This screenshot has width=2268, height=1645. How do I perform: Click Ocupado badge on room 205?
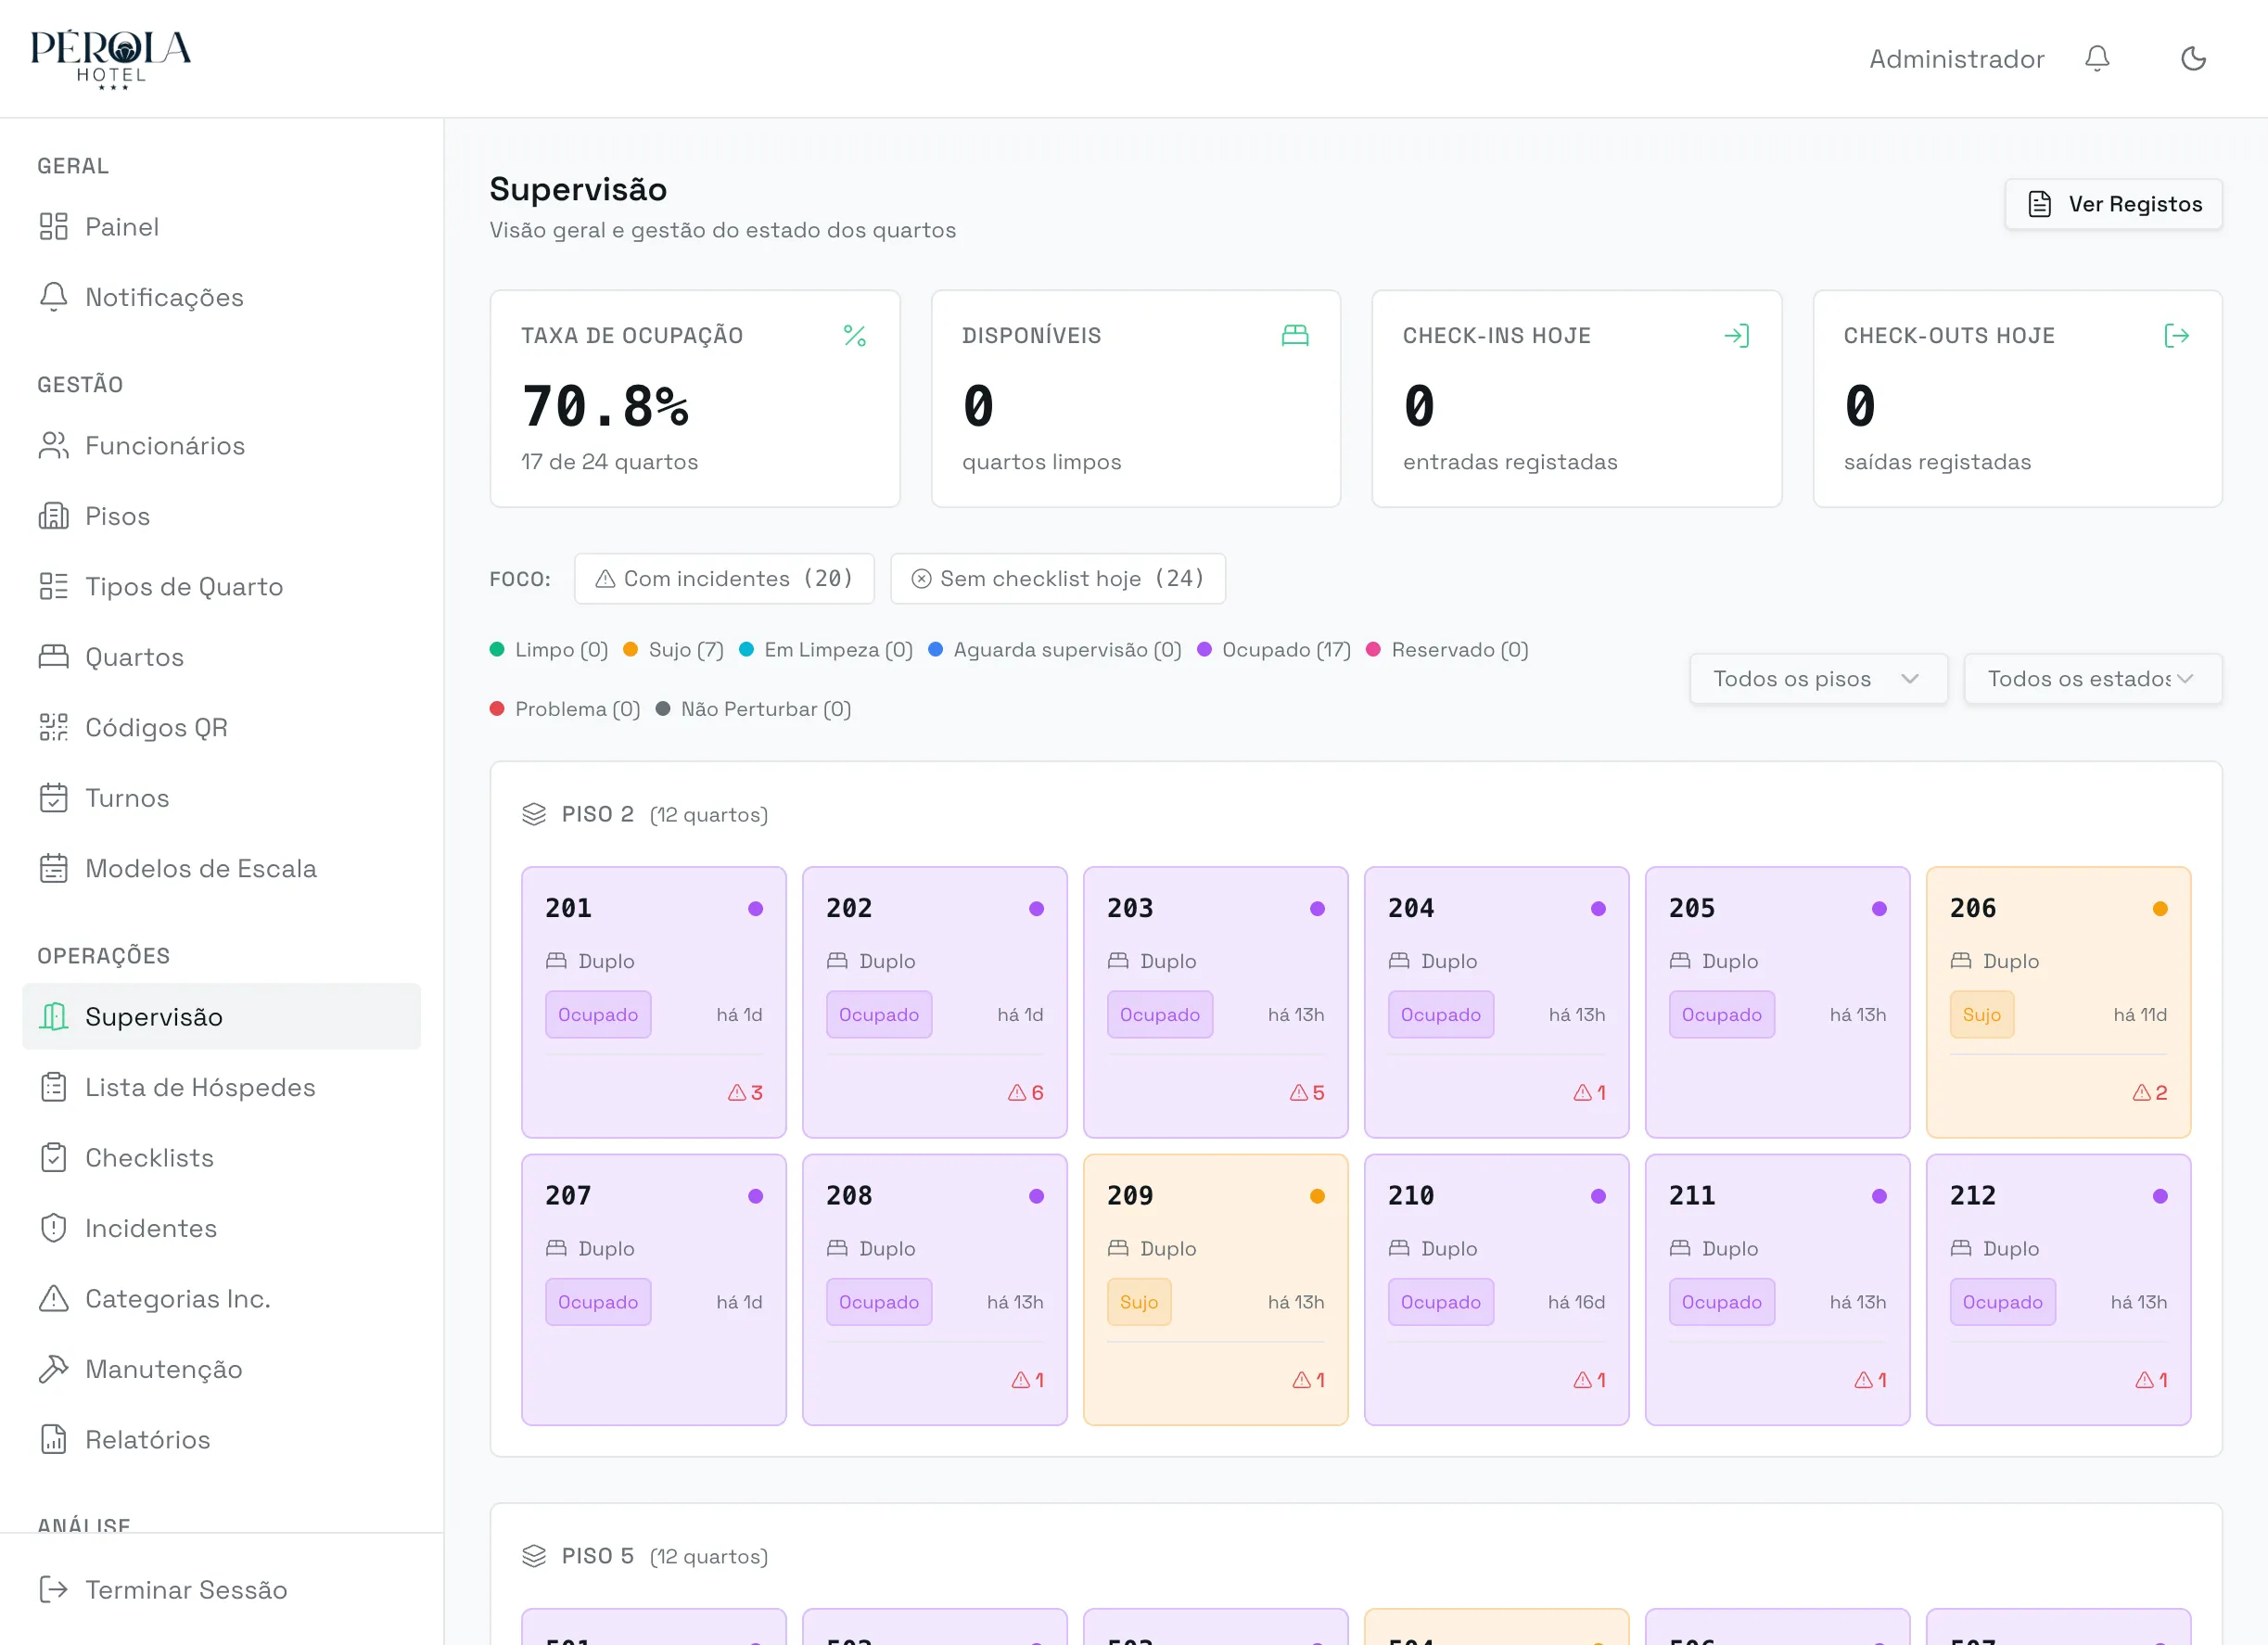point(1721,1015)
